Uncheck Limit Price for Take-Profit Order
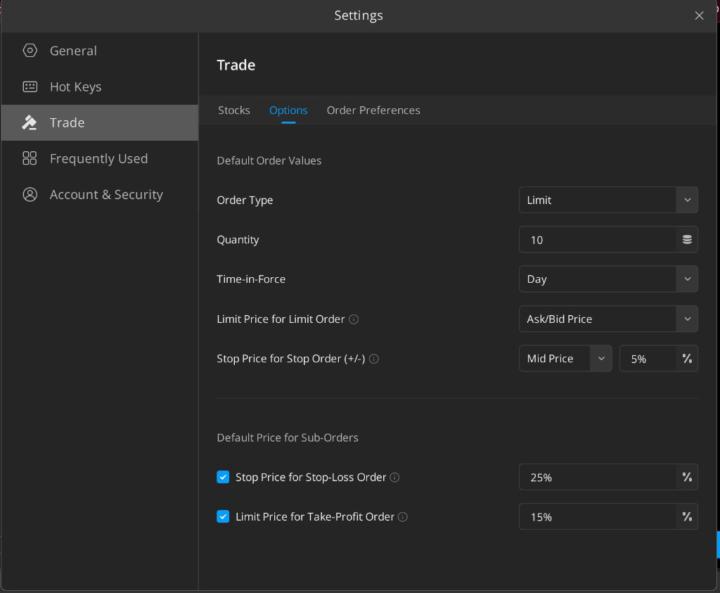The width and height of the screenshot is (720, 593). pyautogui.click(x=223, y=517)
